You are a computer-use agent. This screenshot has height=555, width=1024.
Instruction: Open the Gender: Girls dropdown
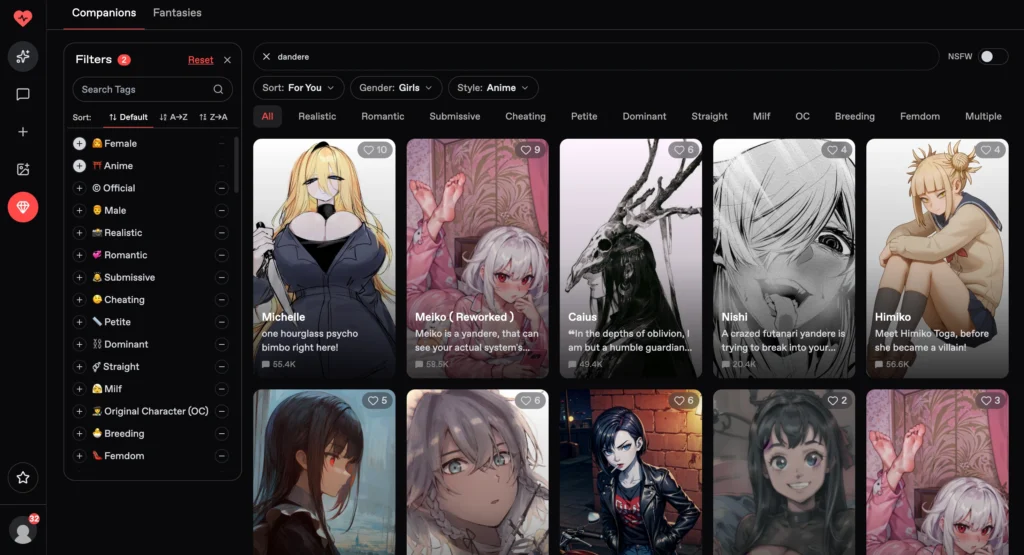[396, 88]
